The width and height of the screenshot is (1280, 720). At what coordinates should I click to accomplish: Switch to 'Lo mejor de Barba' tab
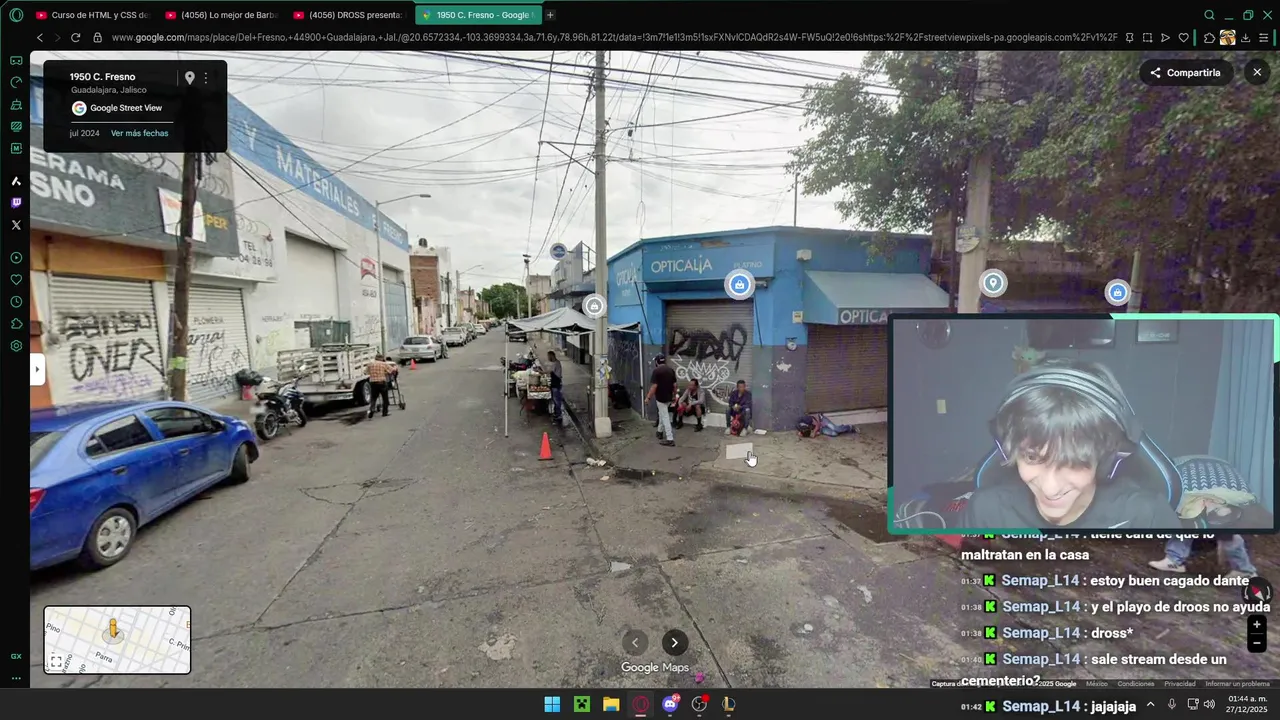[221, 15]
